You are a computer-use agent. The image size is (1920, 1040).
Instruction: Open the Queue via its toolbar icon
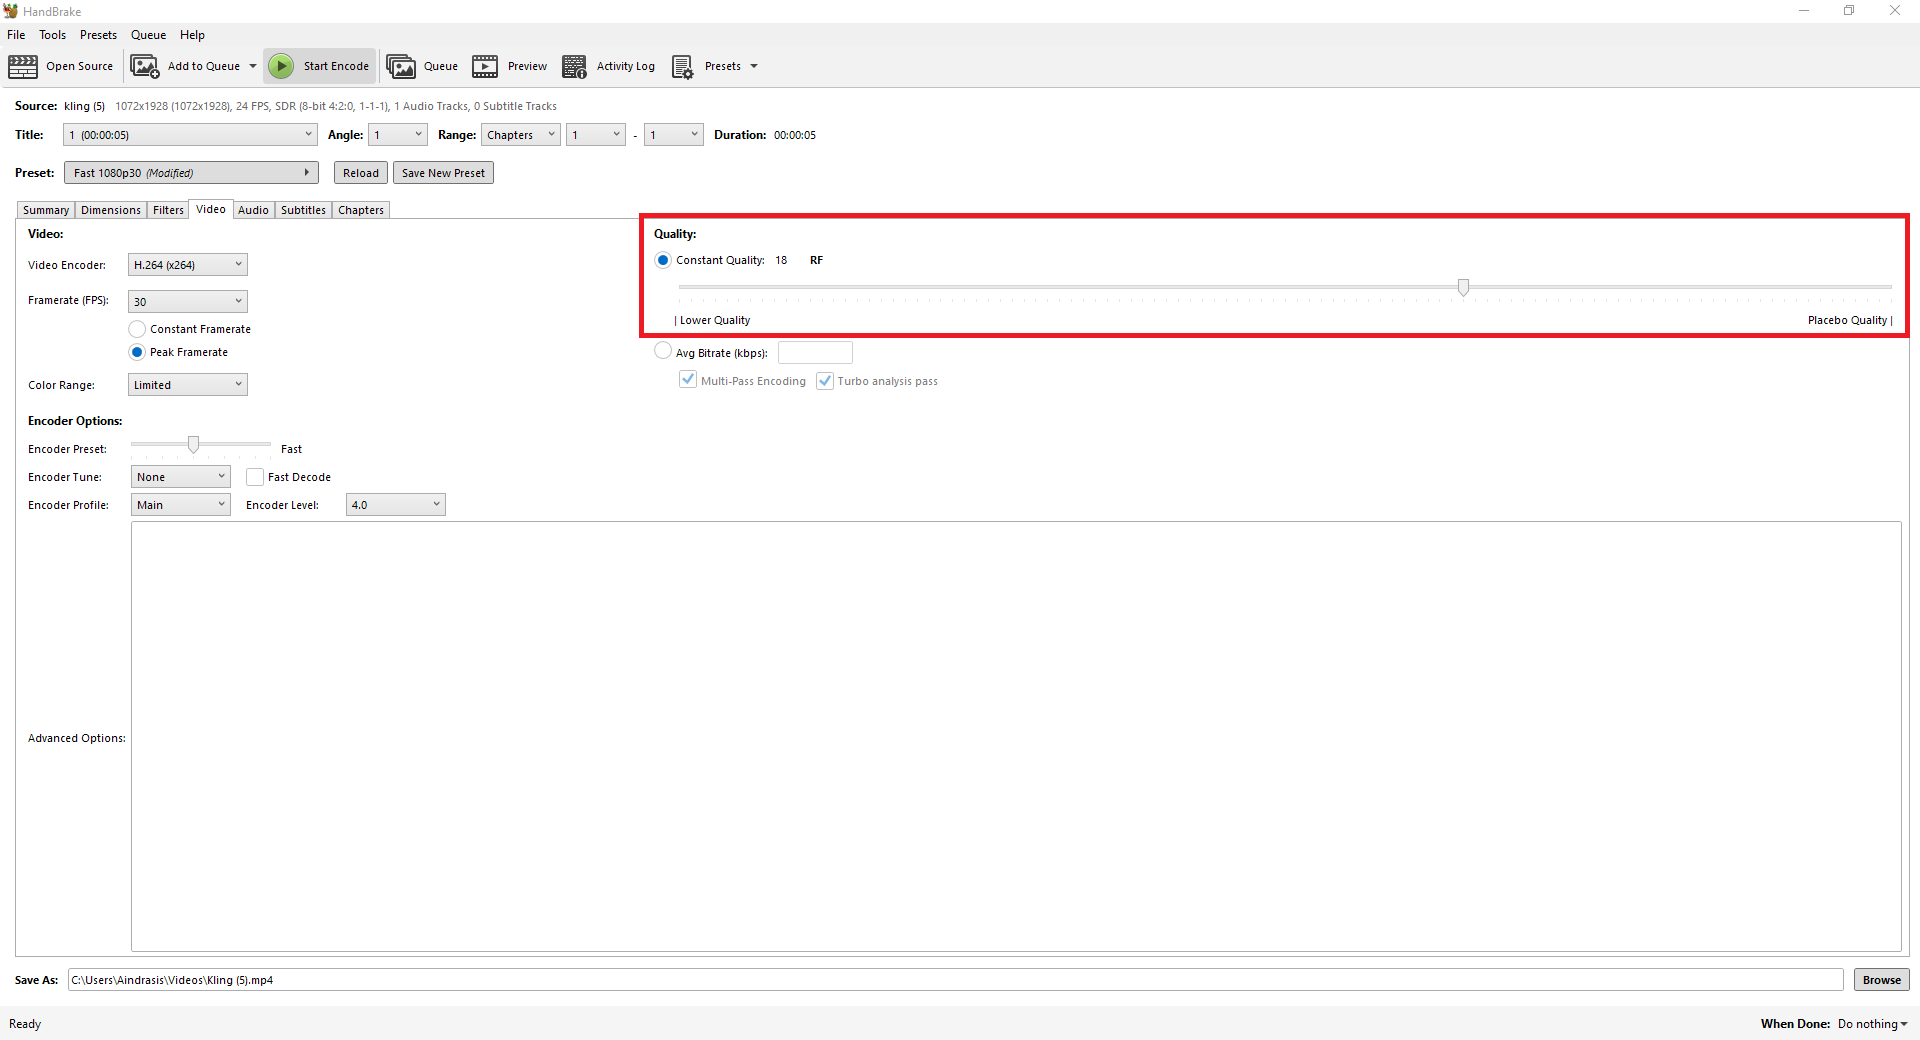click(x=401, y=67)
